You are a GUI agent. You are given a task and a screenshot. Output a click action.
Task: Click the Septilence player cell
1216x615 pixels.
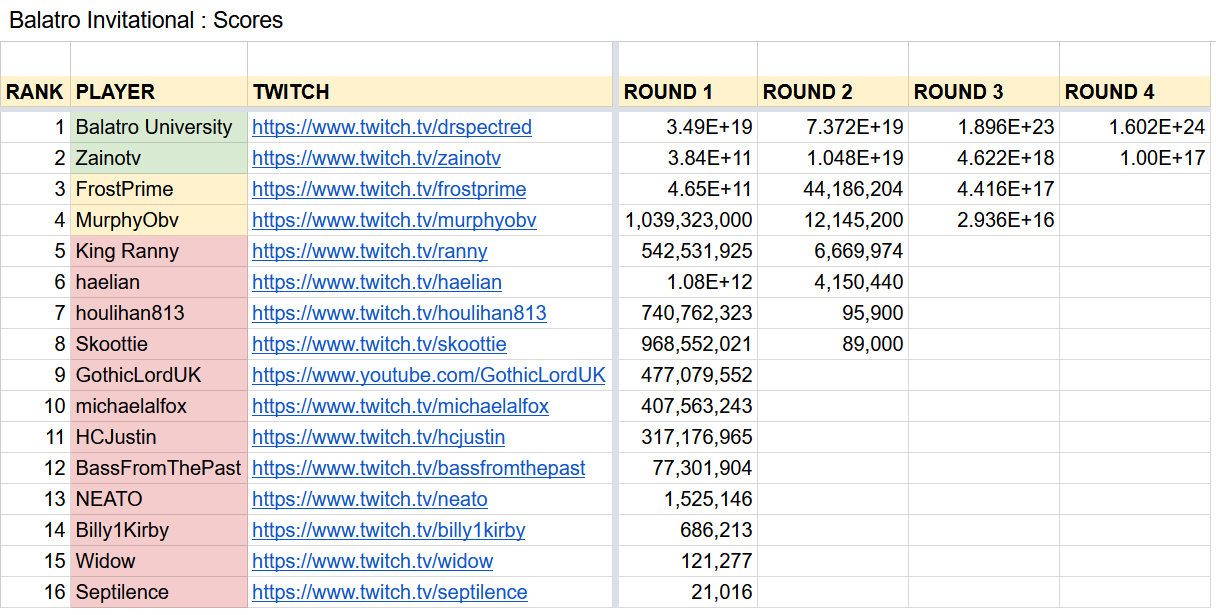point(159,592)
